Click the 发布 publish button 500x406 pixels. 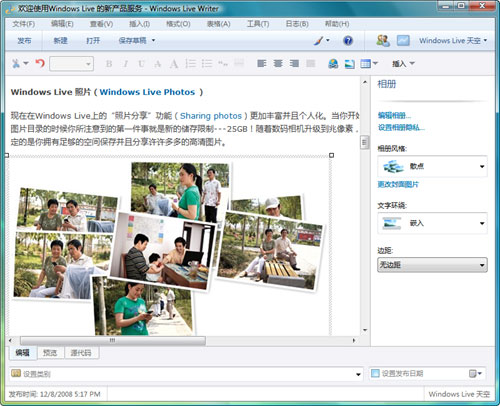24,41
